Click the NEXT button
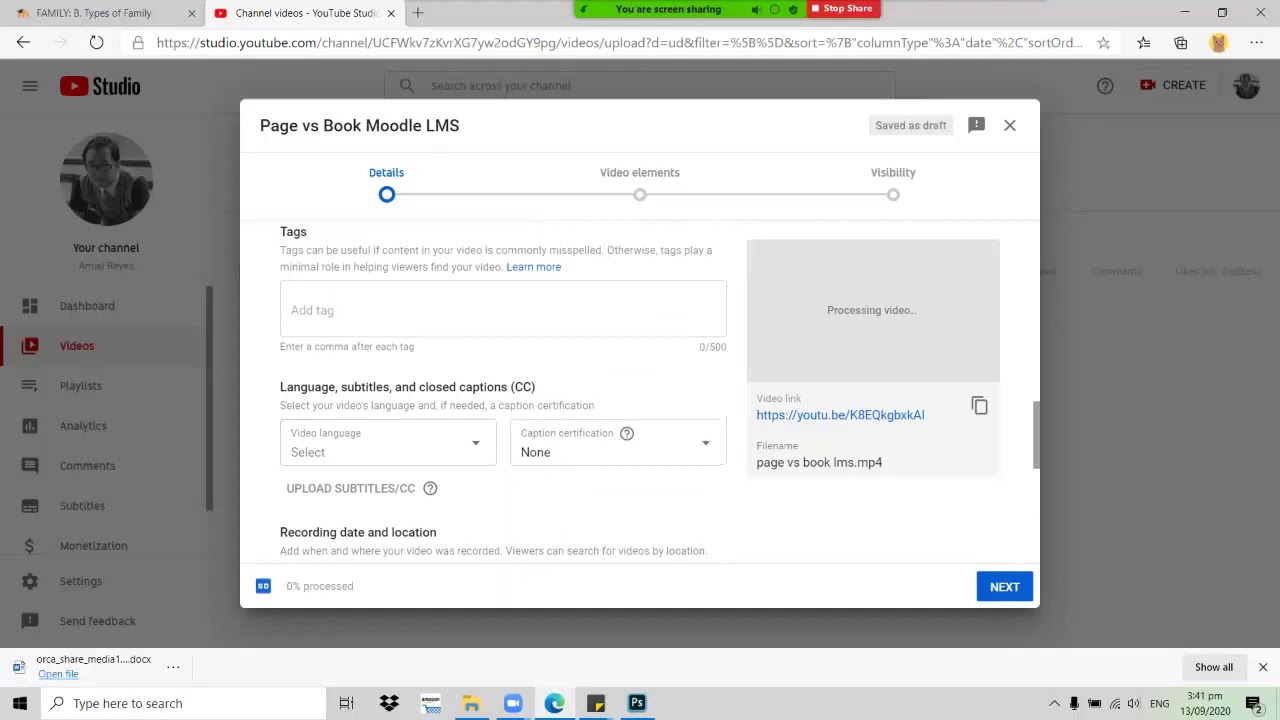The image size is (1280, 720). coord(1005,587)
